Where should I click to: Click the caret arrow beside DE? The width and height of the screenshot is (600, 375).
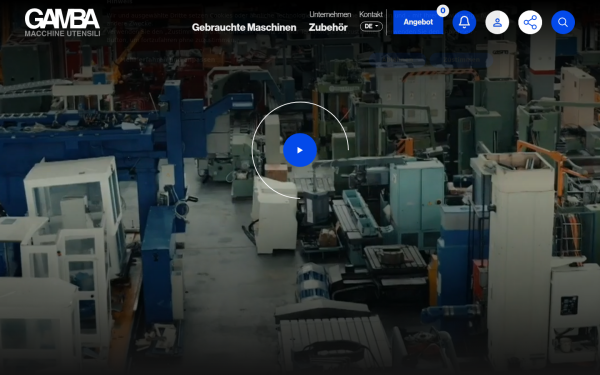pos(377,26)
